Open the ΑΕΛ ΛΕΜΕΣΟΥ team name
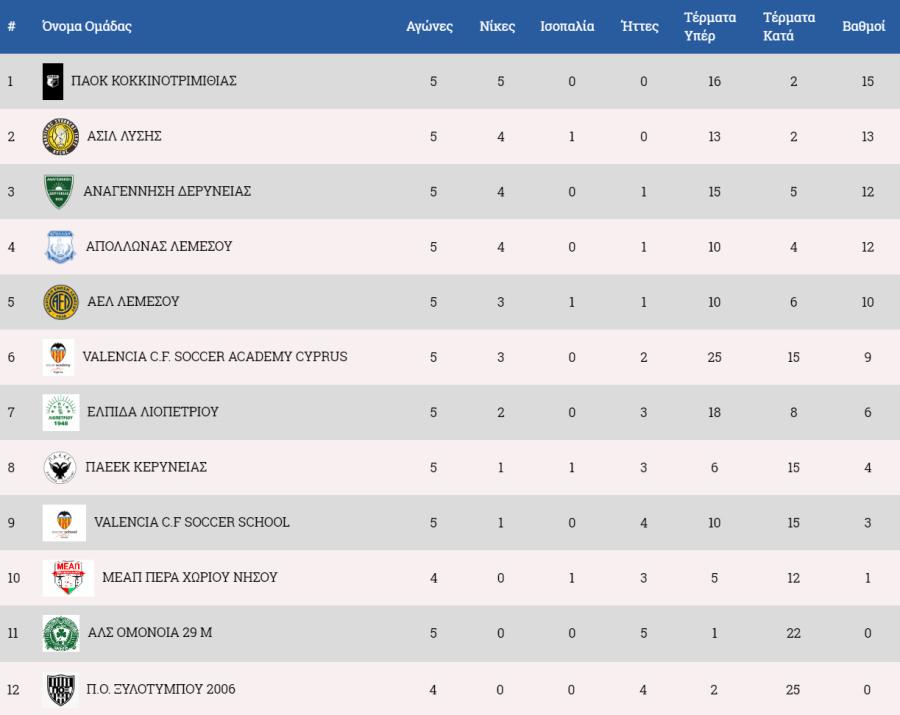Image resolution: width=900 pixels, height=715 pixels. point(133,301)
